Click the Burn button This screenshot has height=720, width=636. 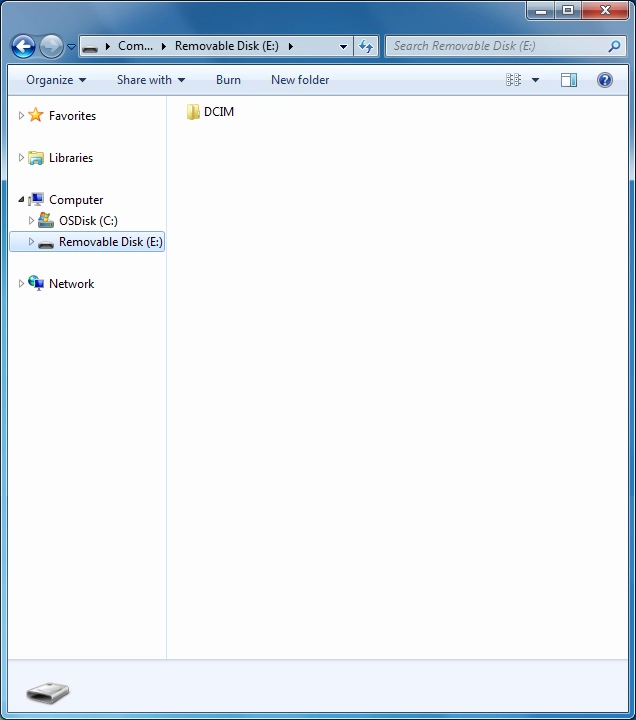point(228,80)
